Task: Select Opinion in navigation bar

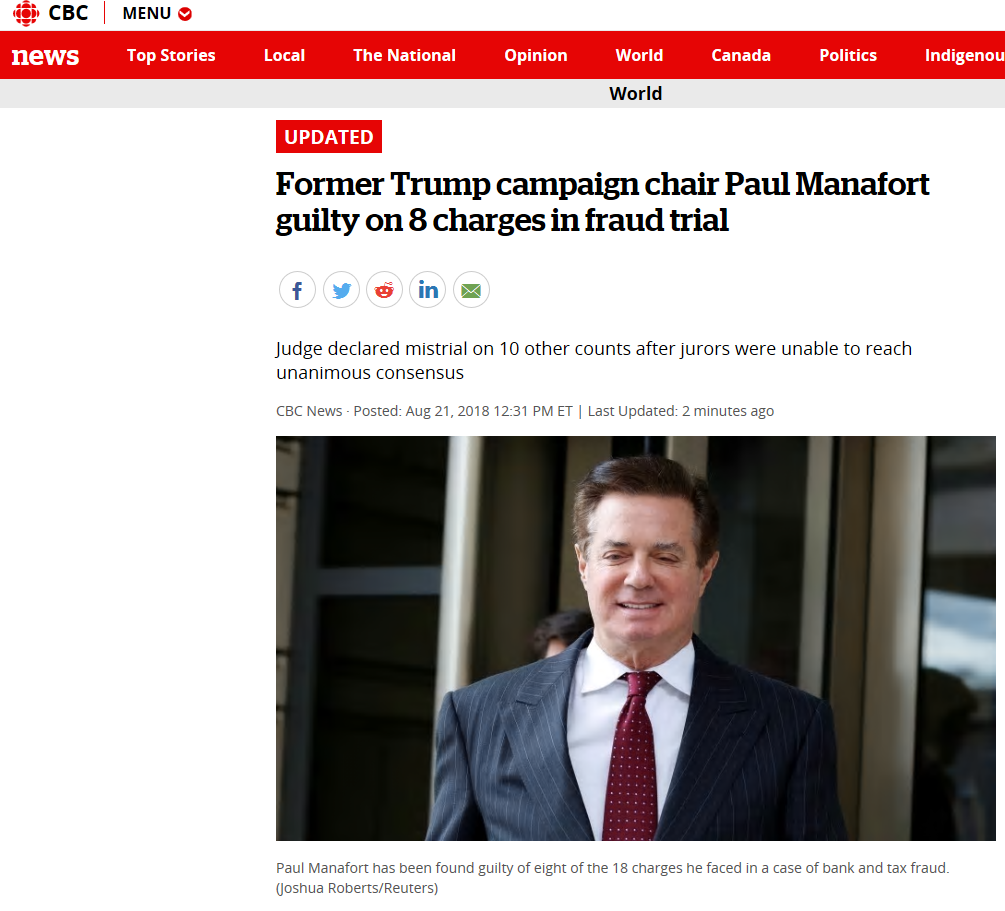Action: point(536,55)
